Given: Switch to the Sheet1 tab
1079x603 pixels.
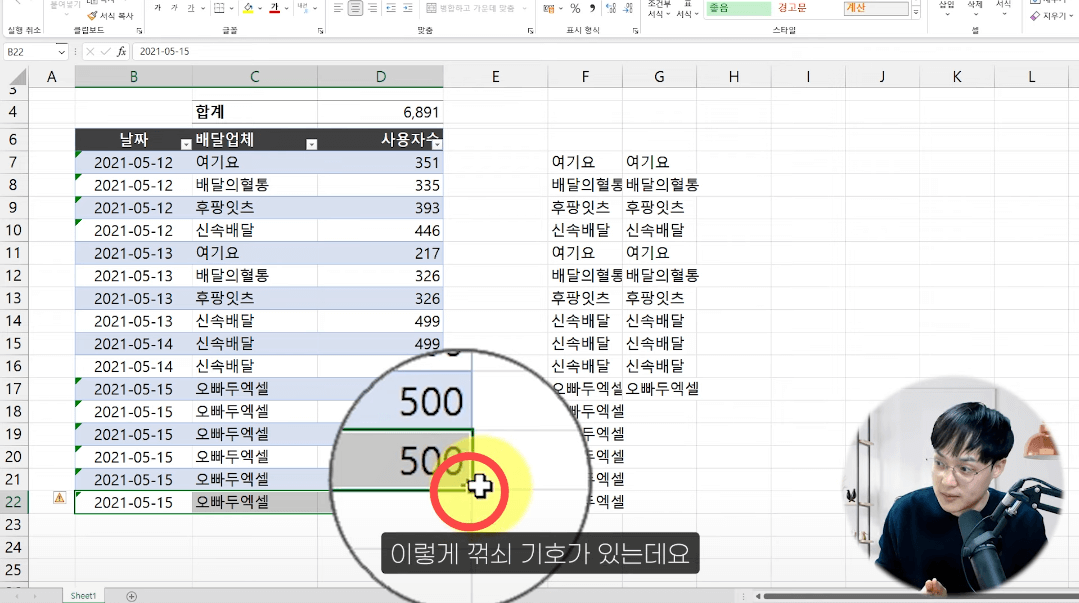Looking at the screenshot, I should click(x=83, y=595).
